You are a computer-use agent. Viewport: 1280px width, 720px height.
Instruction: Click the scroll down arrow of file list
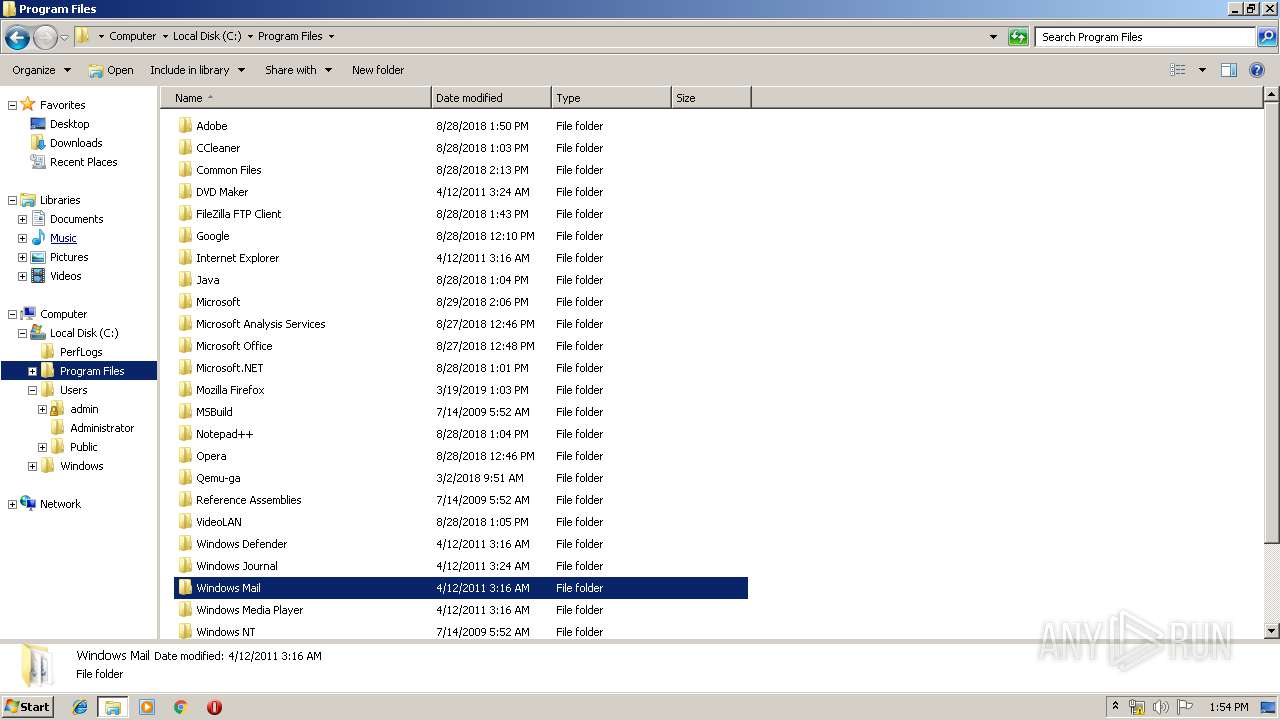(1272, 631)
